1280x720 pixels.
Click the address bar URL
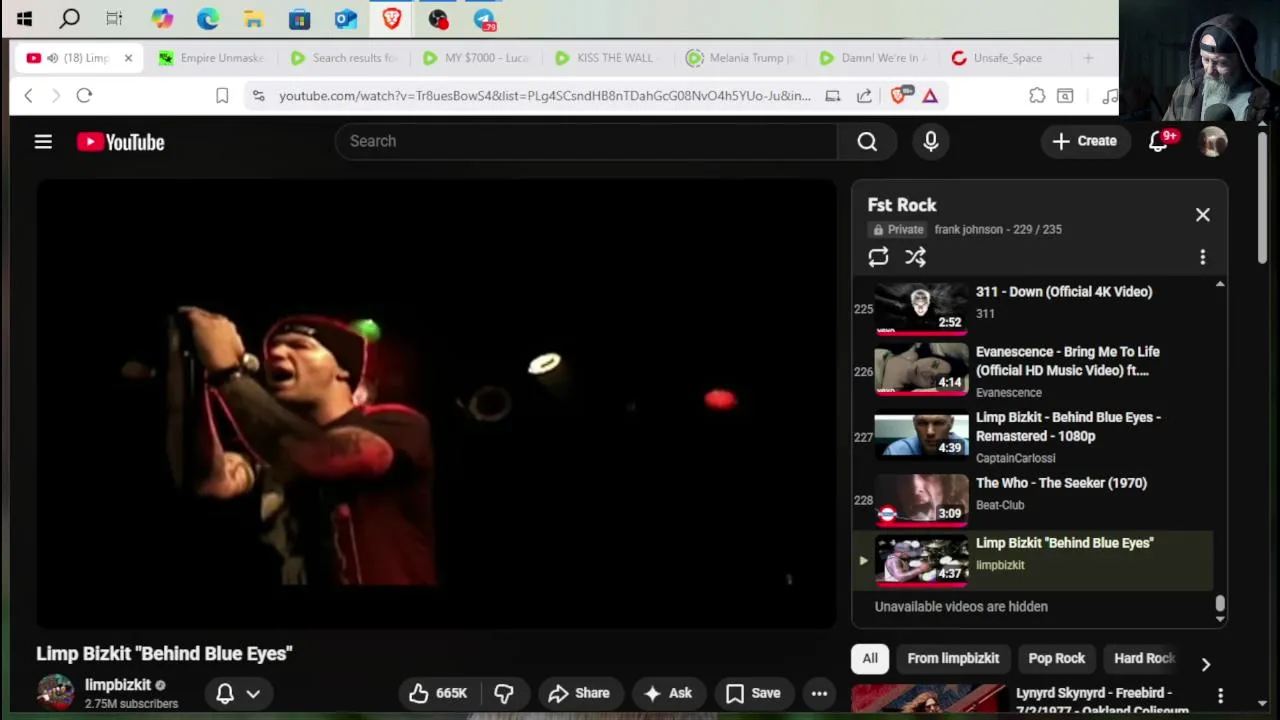pyautogui.click(x=545, y=96)
